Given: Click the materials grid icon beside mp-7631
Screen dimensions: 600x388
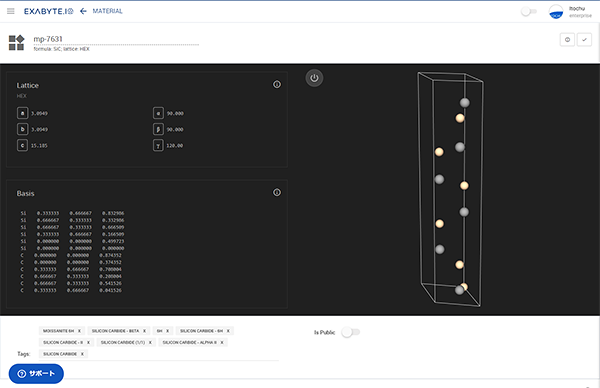Looking at the screenshot, I should [16, 42].
